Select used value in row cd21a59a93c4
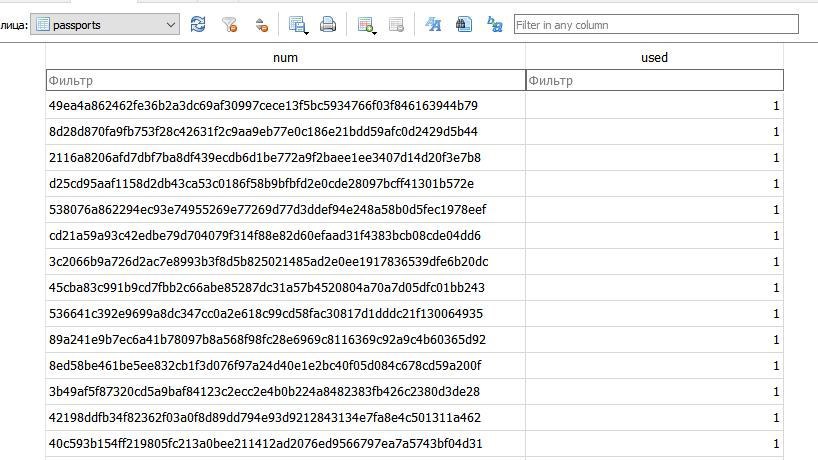Image resolution: width=818 pixels, height=460 pixels. pos(654,236)
